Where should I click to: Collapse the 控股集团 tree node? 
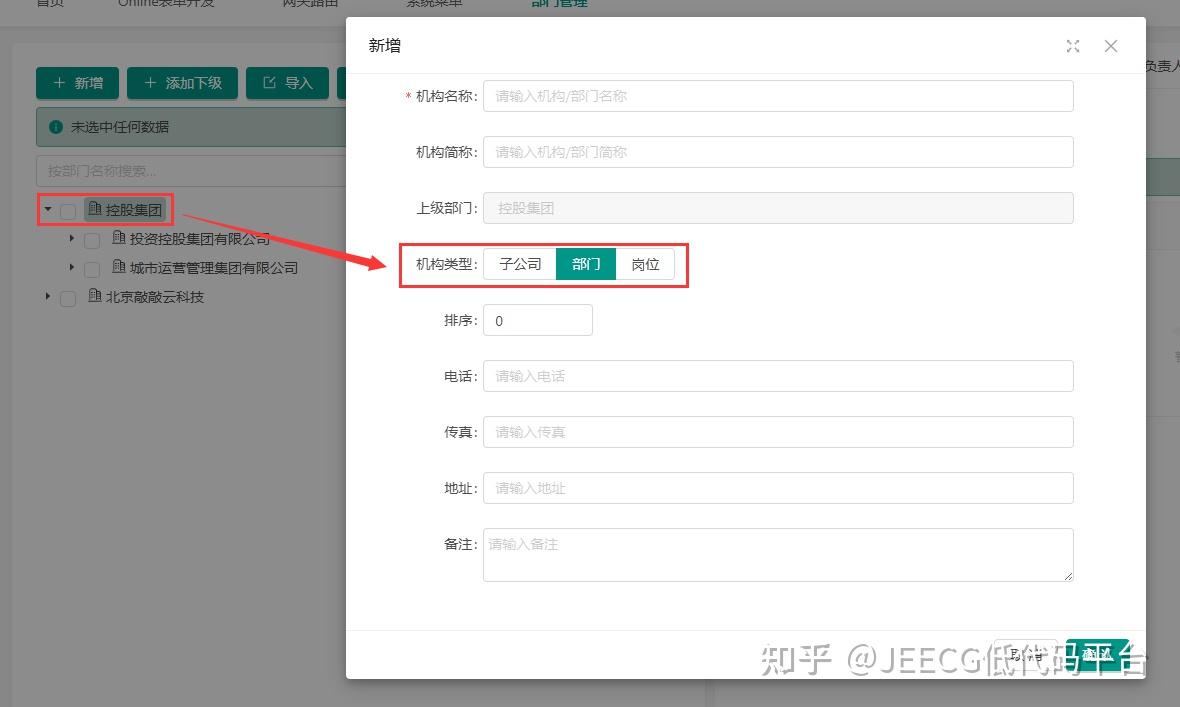point(47,209)
